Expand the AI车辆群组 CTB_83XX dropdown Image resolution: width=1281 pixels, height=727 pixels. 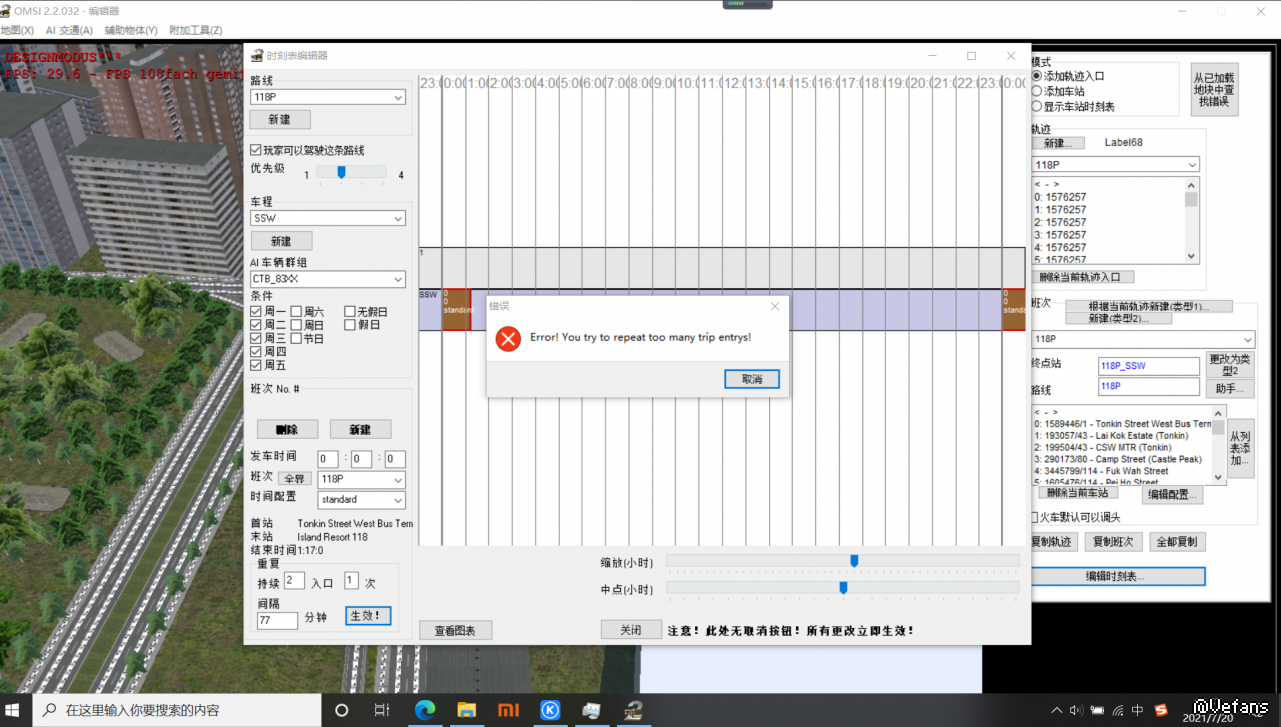point(328,279)
